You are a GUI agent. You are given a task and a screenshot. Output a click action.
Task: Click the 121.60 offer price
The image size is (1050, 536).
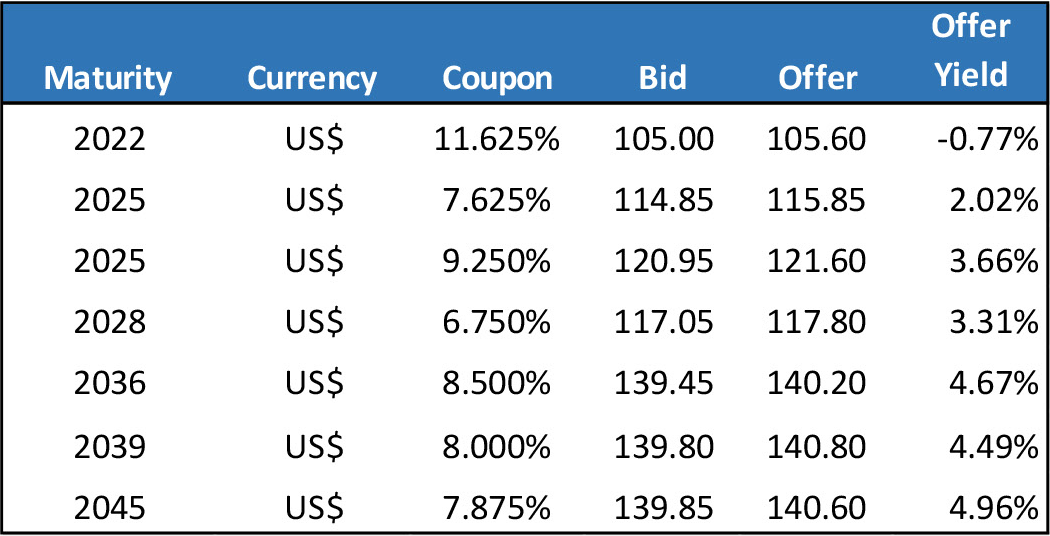(x=816, y=261)
